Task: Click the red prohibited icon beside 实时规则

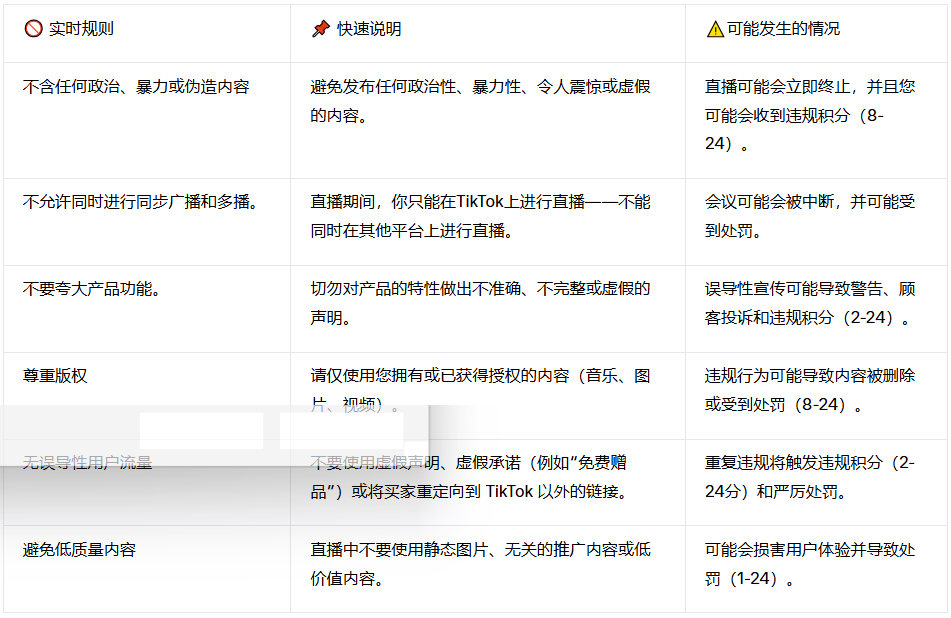Action: [x=33, y=29]
